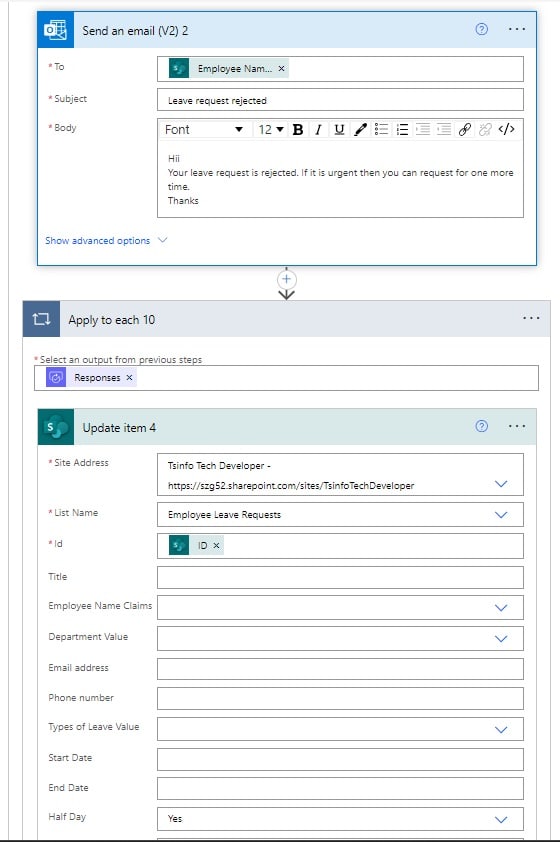Click the Outlook icon on Send an email card
Image resolution: width=560 pixels, height=842 pixels.
coord(56,30)
